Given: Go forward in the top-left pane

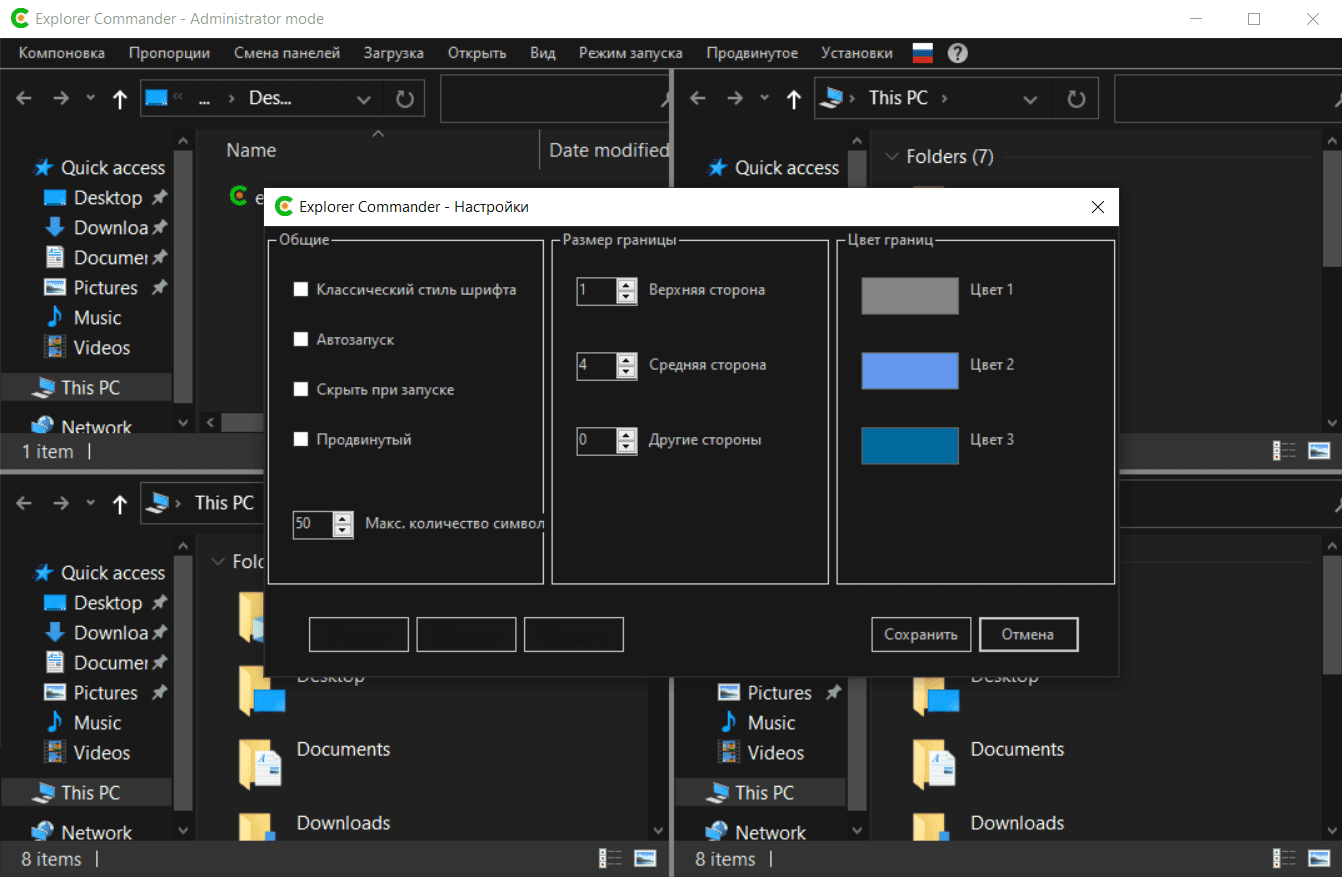Looking at the screenshot, I should (x=61, y=98).
